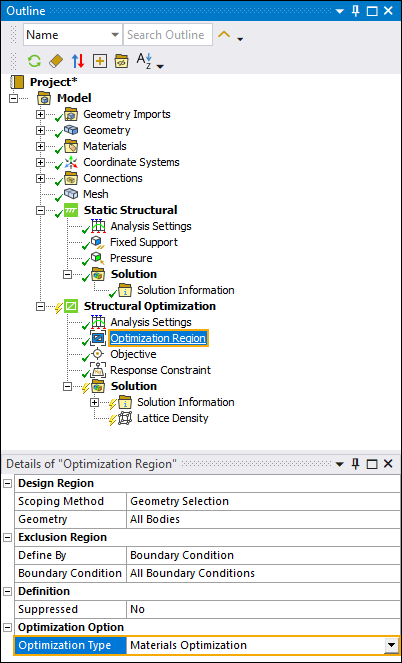Viewport: 402px width, 663px height.
Task: Click the Scoping Method value Geometry Selection
Action: (x=179, y=501)
